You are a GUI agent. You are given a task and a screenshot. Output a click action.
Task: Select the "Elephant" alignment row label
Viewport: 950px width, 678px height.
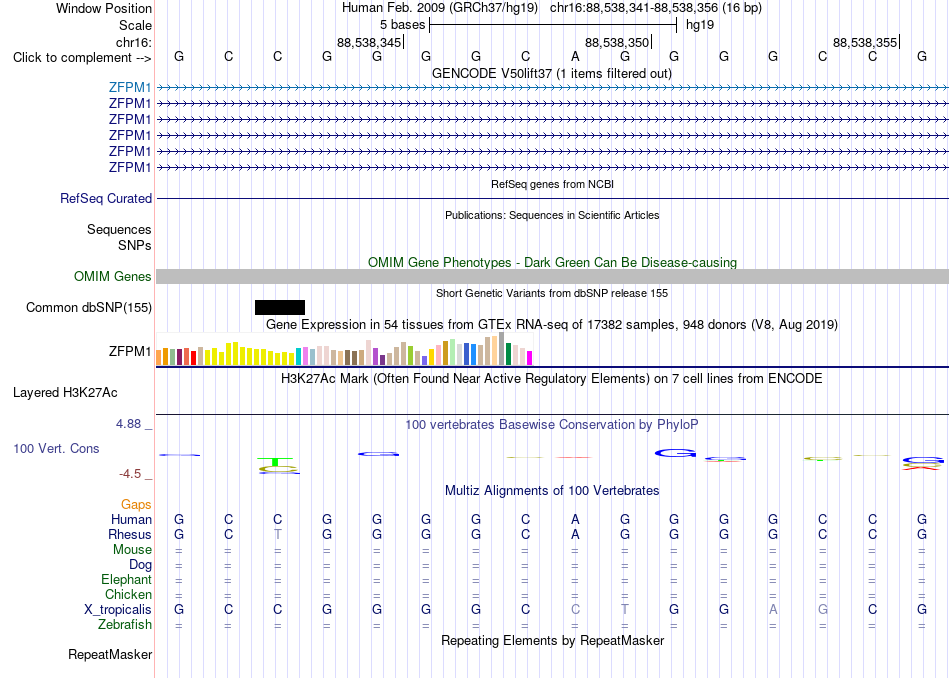[126, 579]
